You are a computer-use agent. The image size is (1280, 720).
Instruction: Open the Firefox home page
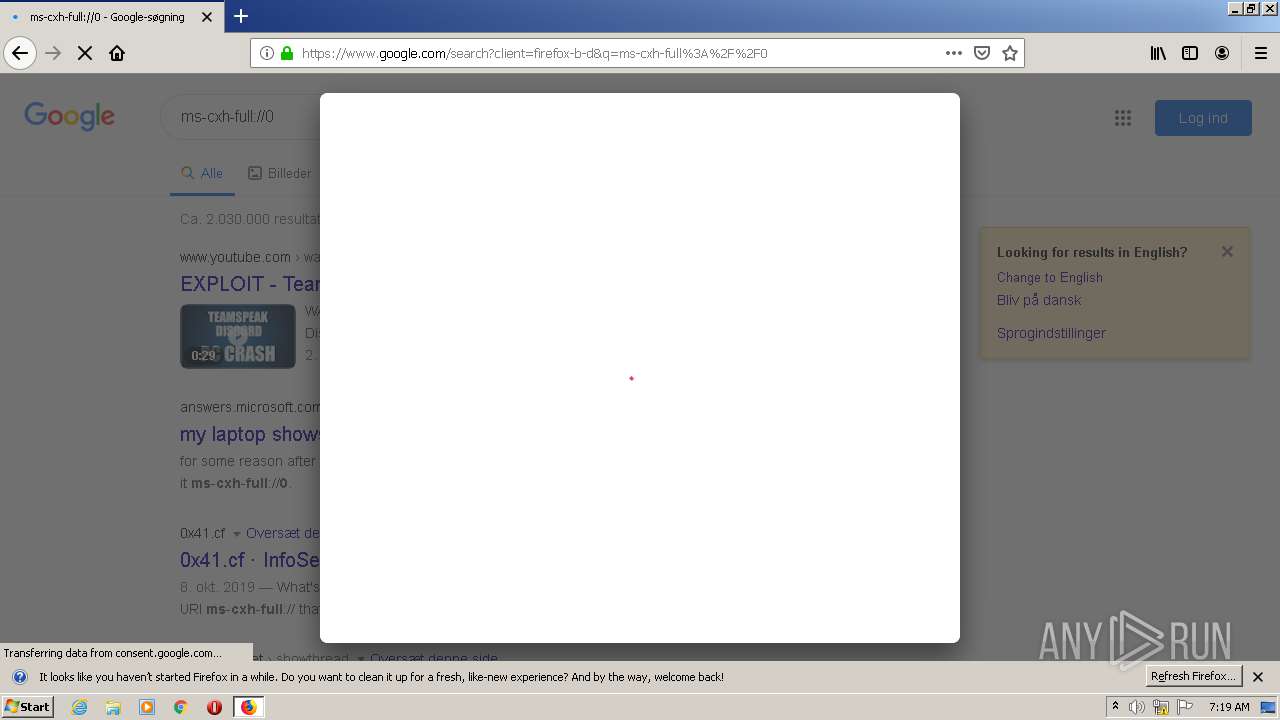(117, 53)
